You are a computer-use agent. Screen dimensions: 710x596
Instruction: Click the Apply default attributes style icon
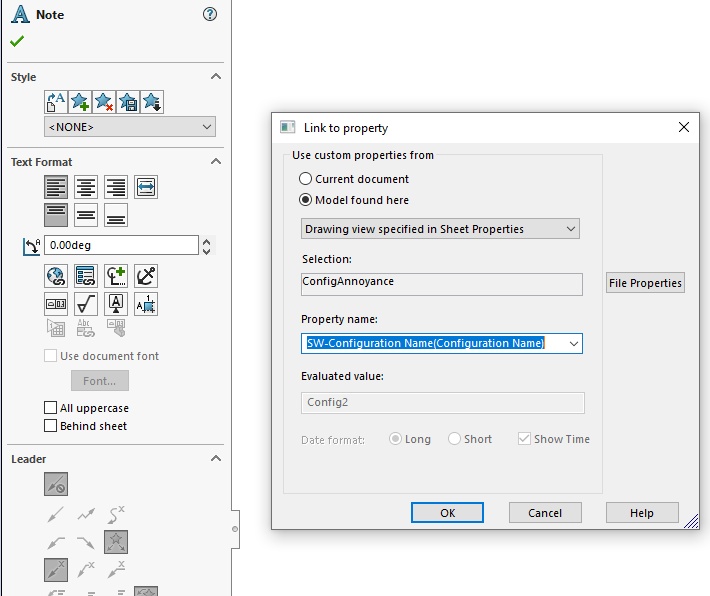click(56, 102)
